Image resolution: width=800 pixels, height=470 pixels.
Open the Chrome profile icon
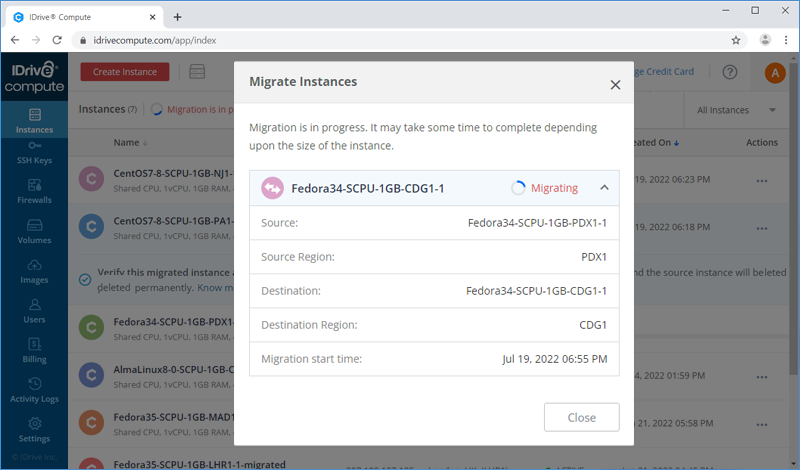click(x=765, y=40)
